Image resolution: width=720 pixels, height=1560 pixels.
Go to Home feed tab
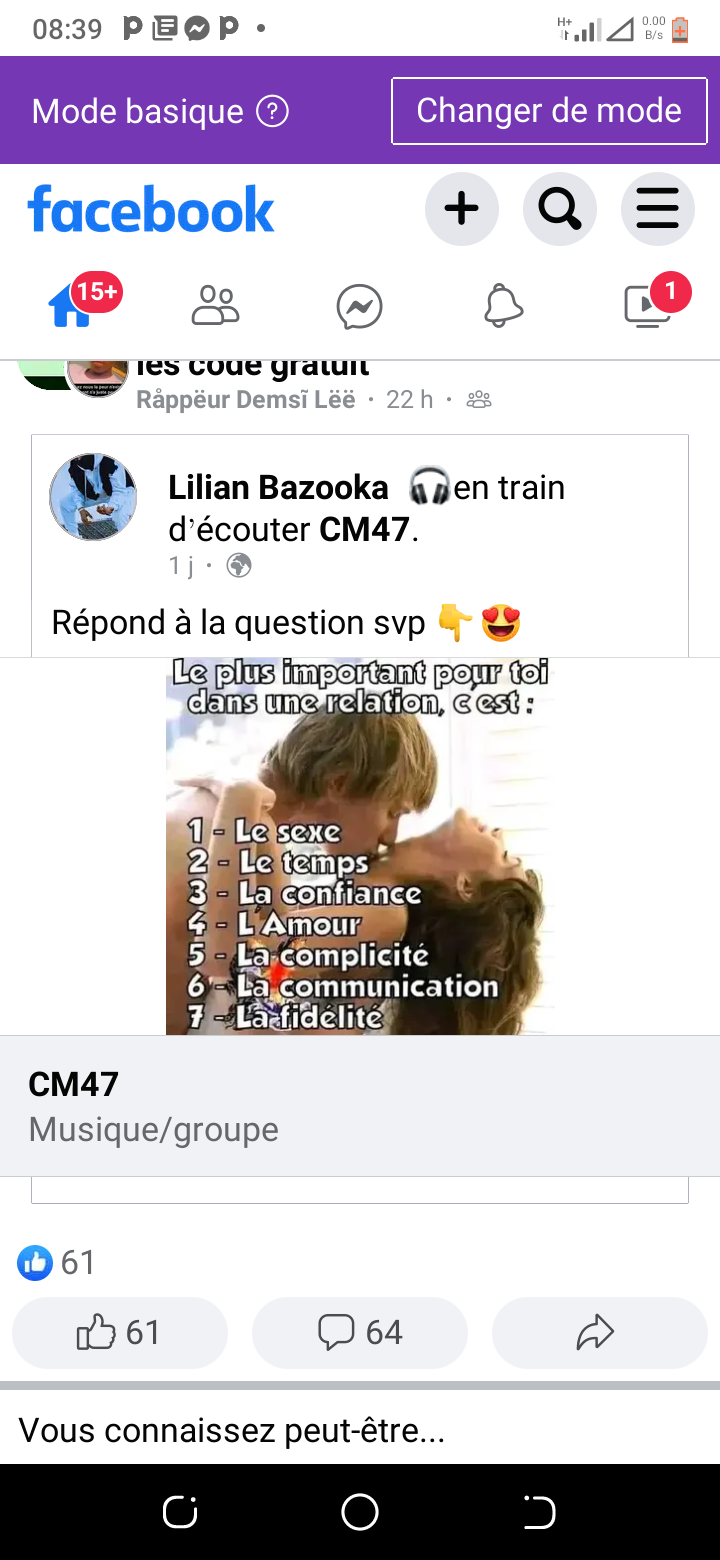tap(72, 305)
